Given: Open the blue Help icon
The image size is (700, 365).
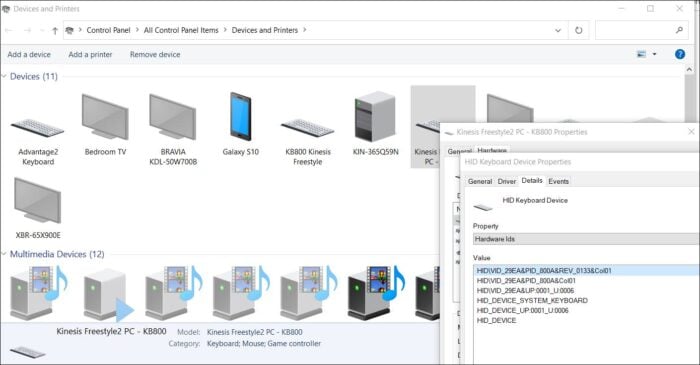Looking at the screenshot, I should (x=680, y=54).
